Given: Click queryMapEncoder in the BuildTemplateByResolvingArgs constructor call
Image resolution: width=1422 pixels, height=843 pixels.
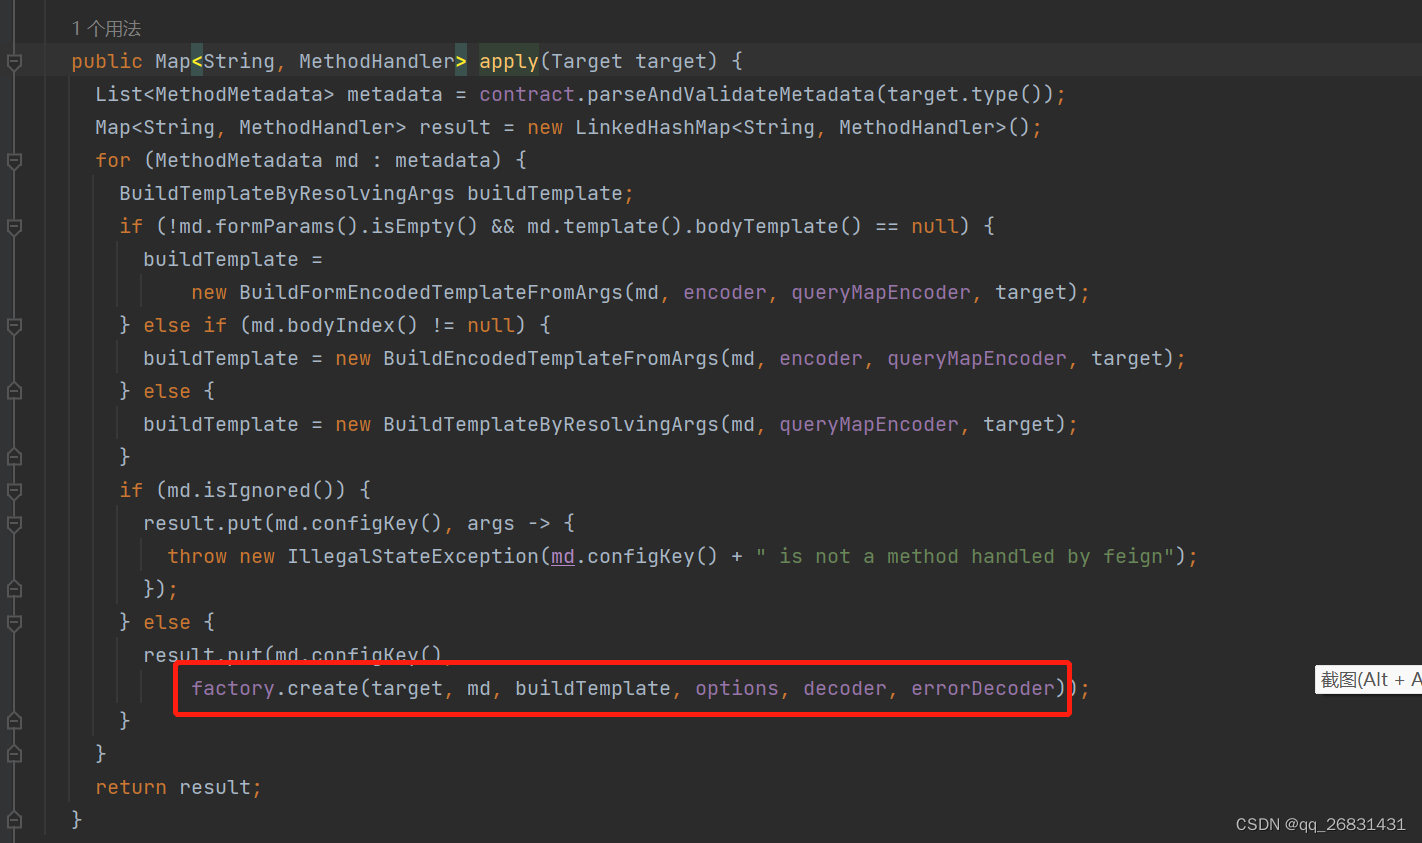Looking at the screenshot, I should pyautogui.click(x=869, y=425).
